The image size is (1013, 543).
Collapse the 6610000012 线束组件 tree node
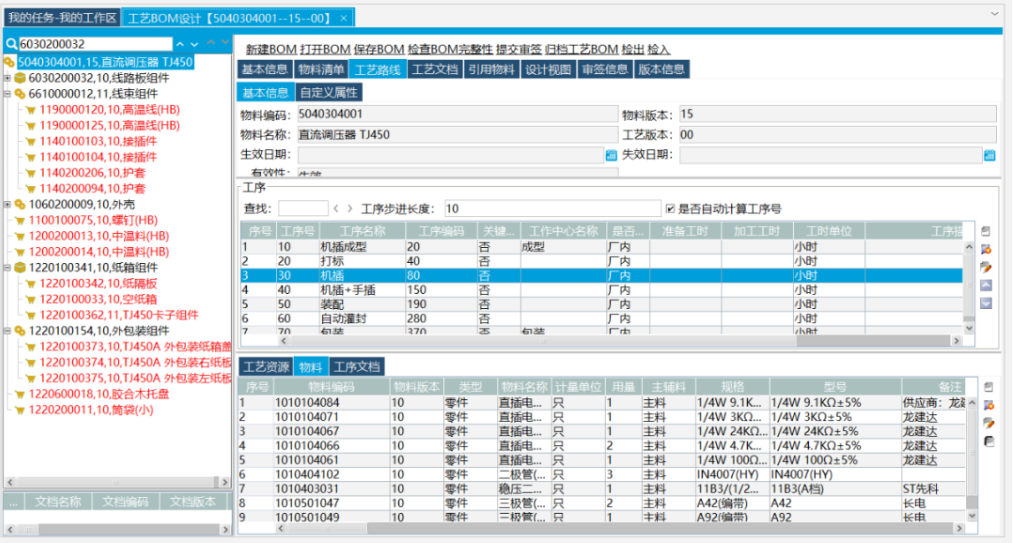pyautogui.click(x=8, y=94)
